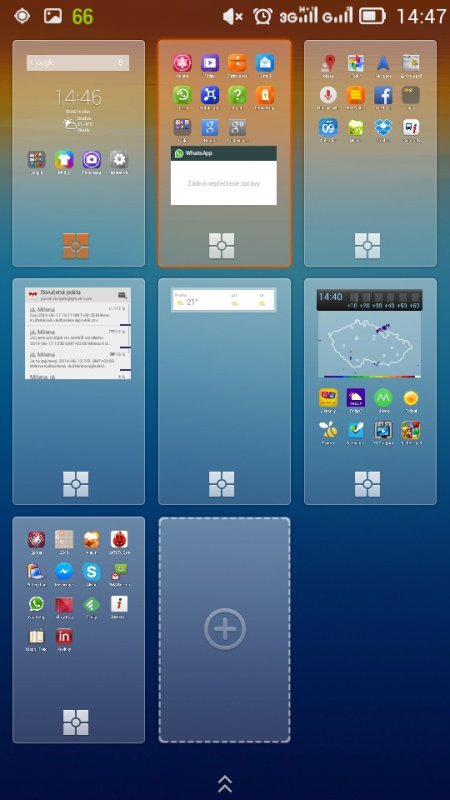Open the purple weather app icon
The width and height of the screenshot is (450, 800).
coord(356,397)
